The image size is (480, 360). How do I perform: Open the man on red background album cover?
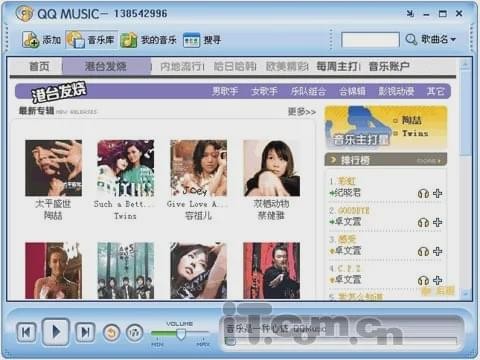[271, 270]
